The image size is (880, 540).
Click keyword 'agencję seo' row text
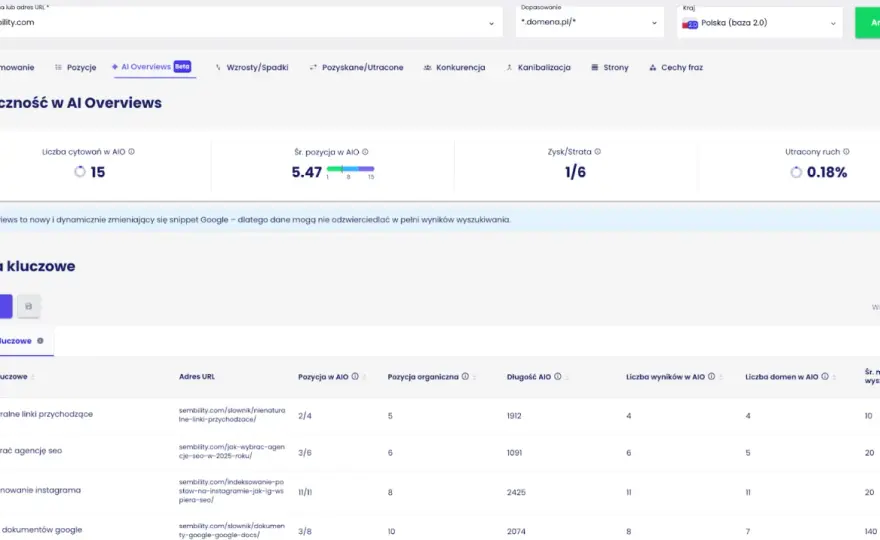coord(31,451)
